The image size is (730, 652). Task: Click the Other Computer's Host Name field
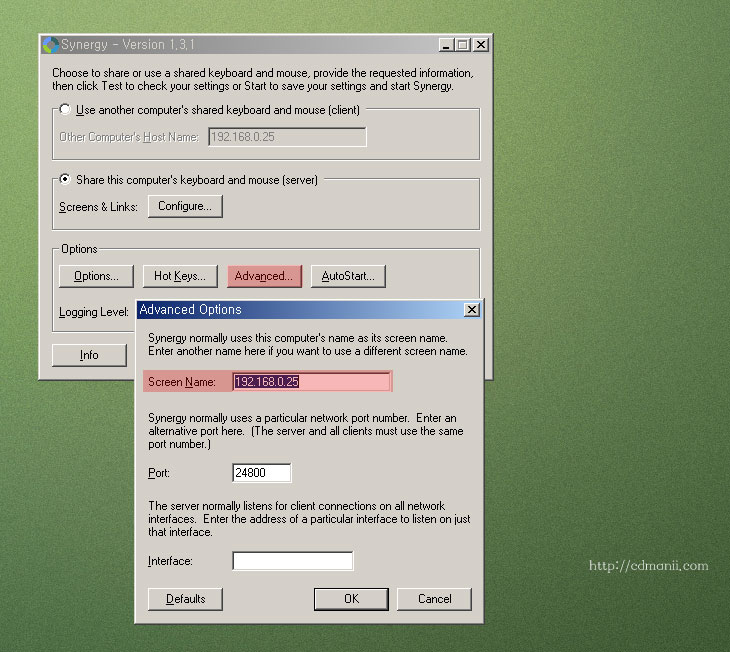287,137
